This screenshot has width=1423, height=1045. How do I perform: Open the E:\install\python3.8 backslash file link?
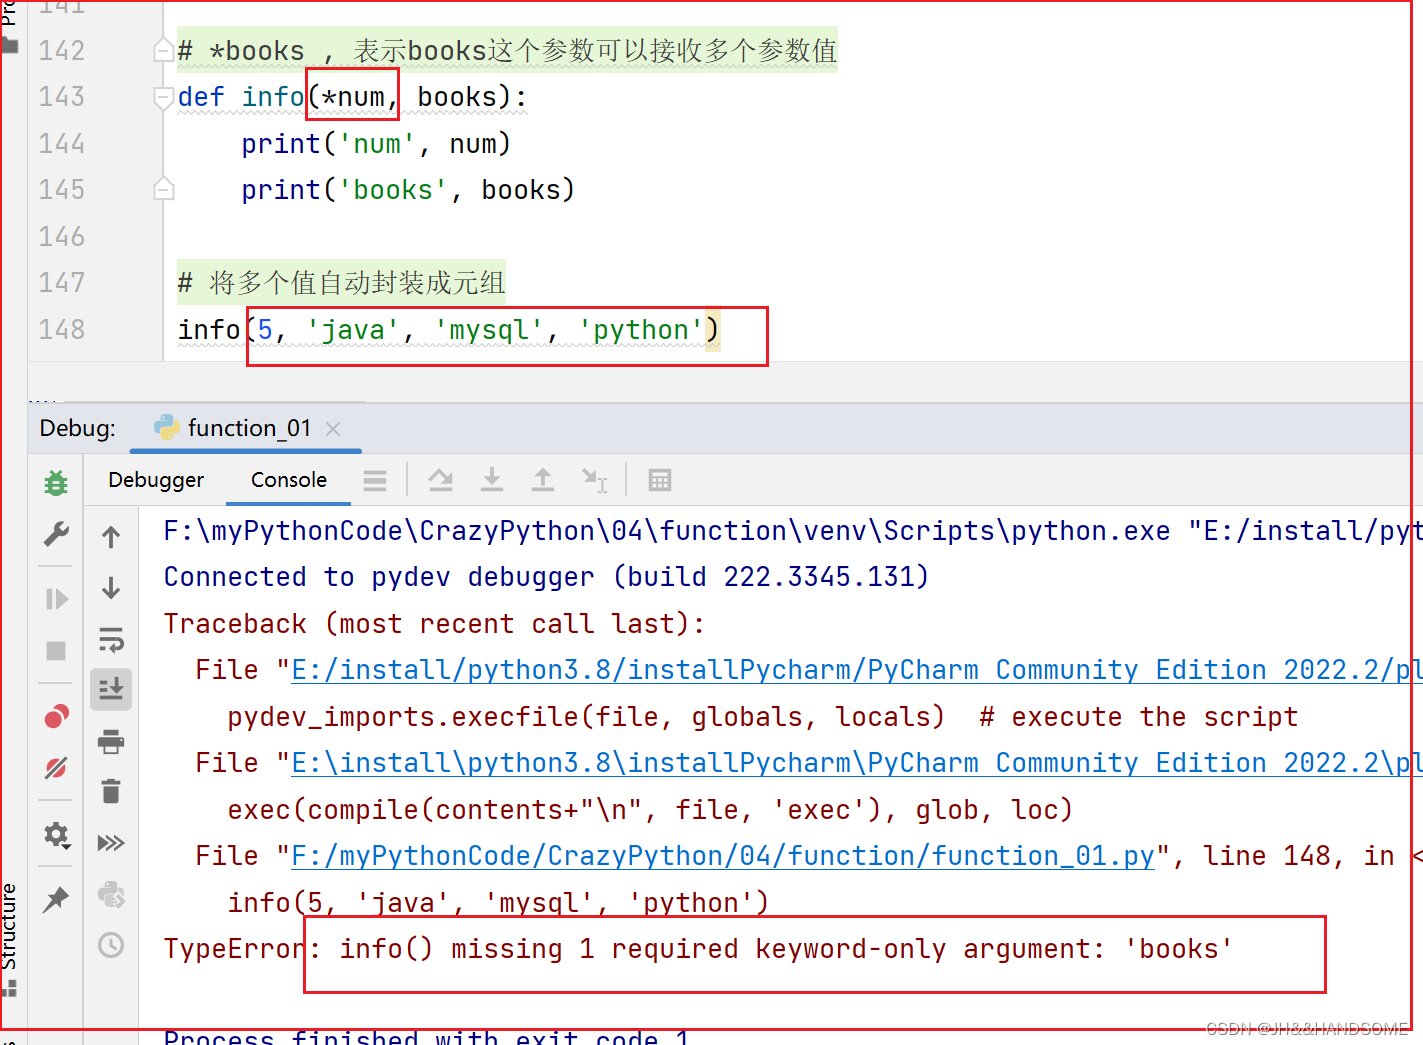(856, 763)
